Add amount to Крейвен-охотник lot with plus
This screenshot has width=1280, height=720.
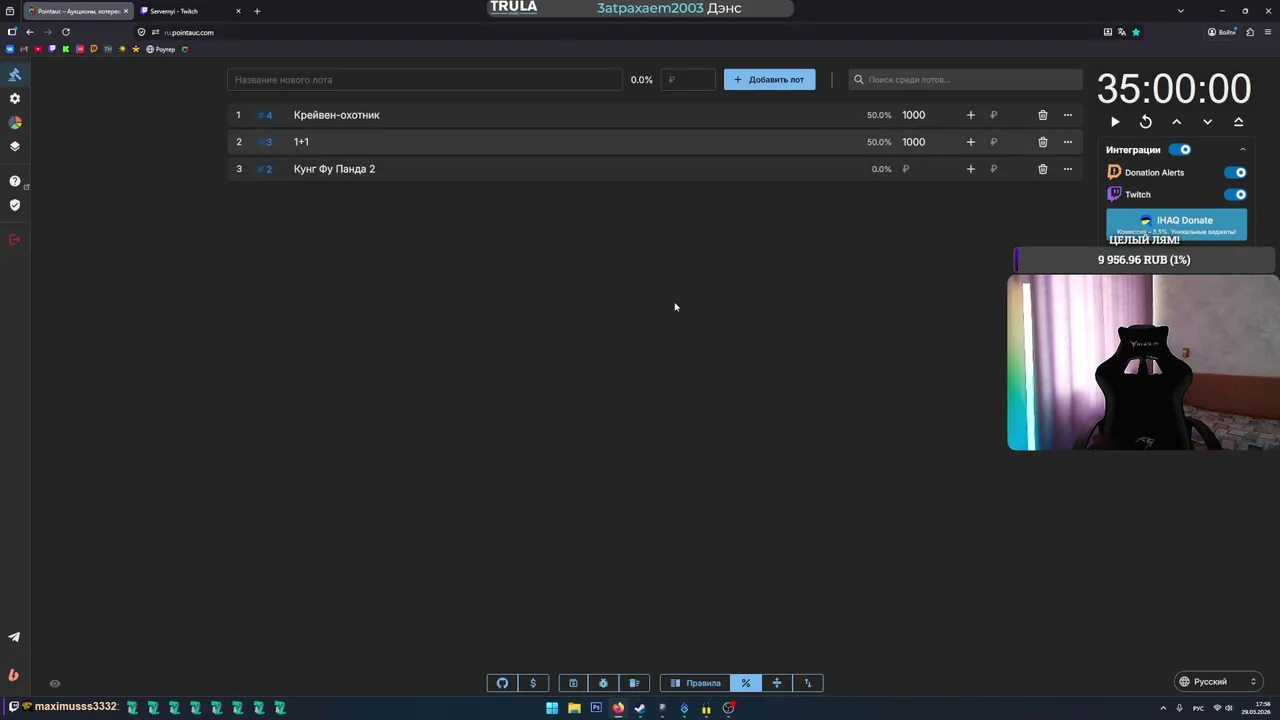(970, 115)
